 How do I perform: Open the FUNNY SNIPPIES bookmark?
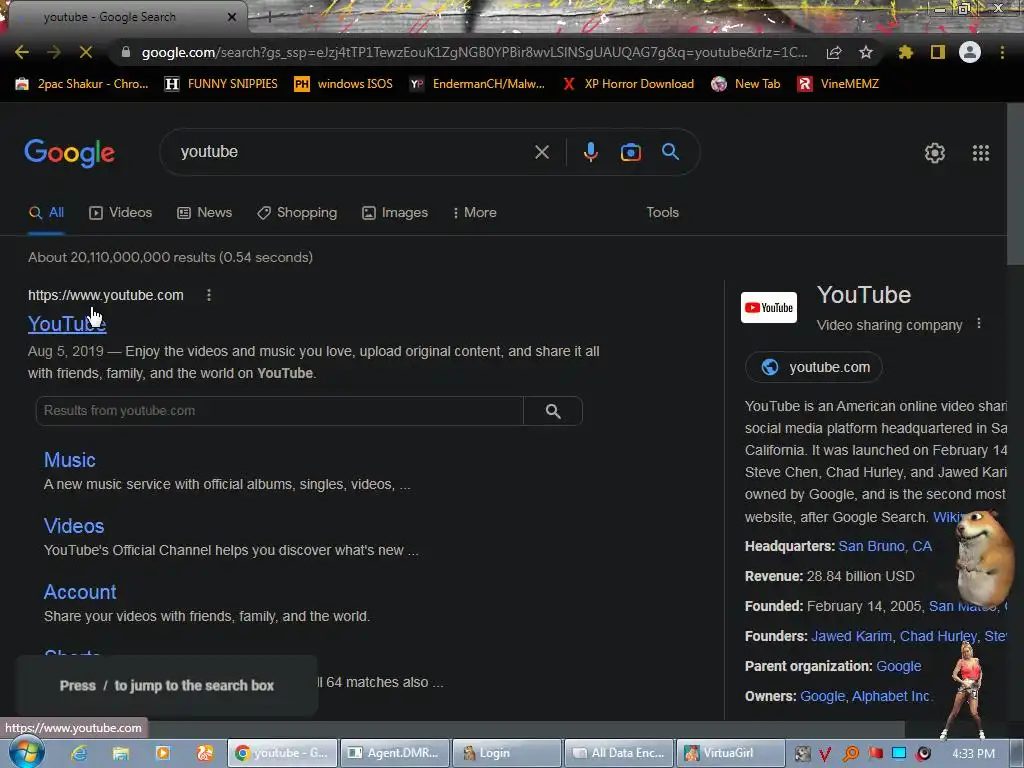[x=221, y=84]
